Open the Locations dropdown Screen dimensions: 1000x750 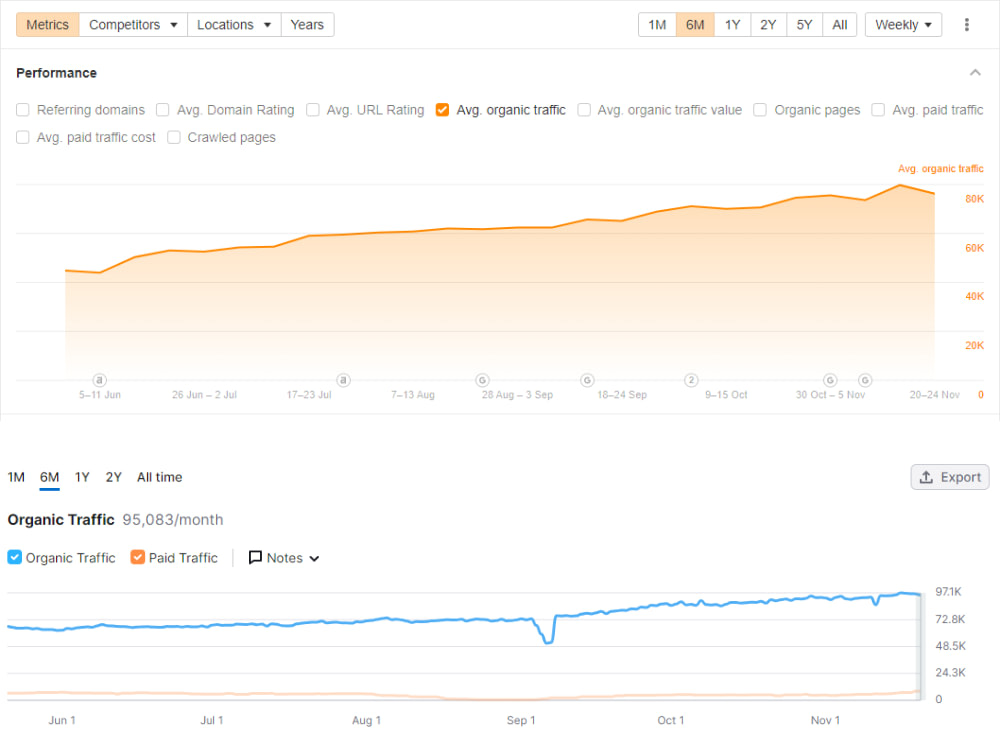pos(234,25)
